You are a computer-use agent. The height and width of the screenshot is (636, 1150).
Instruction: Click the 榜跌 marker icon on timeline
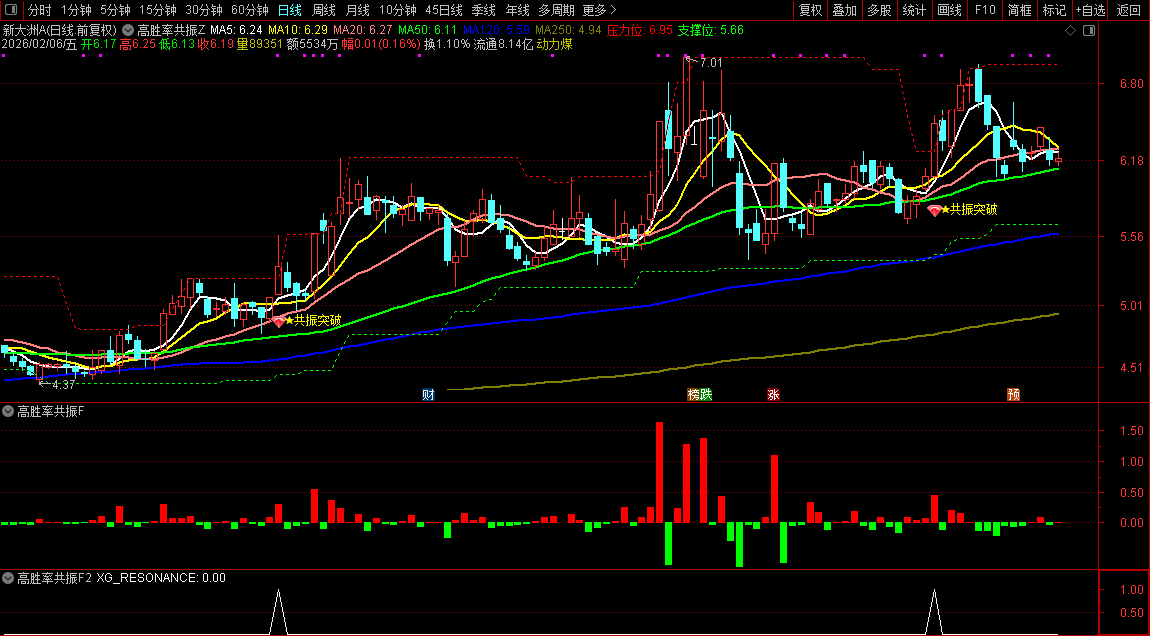click(700, 395)
